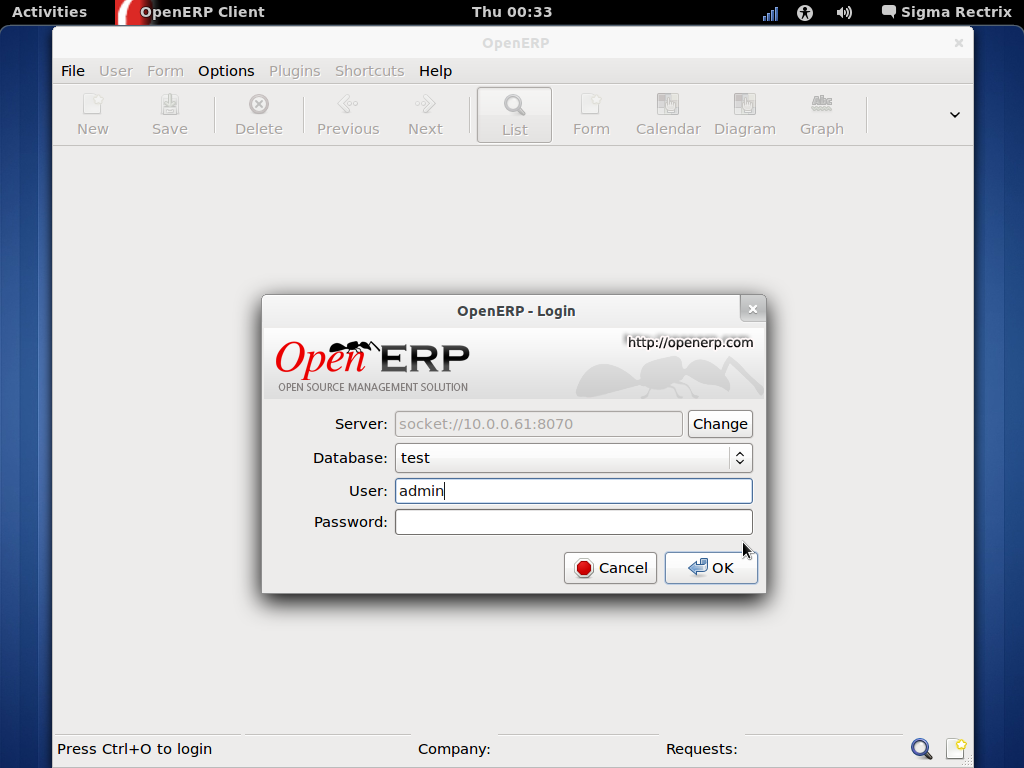Click into the Password field
Viewport: 1024px width, 768px height.
pos(573,522)
